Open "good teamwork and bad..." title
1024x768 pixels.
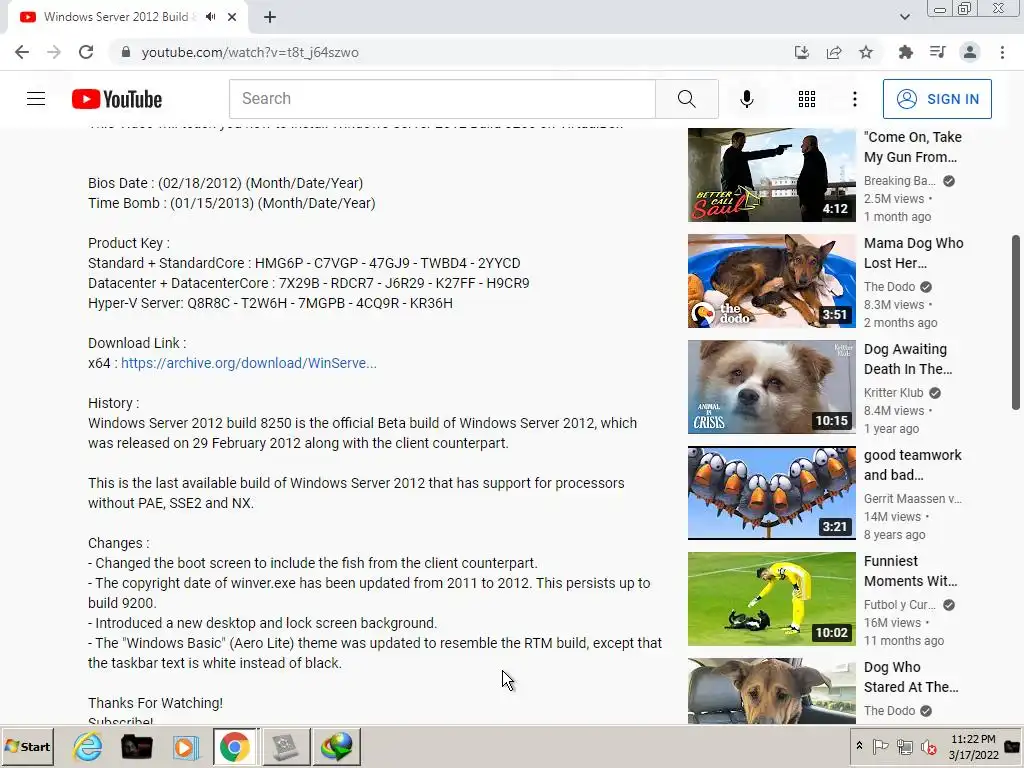click(912, 465)
